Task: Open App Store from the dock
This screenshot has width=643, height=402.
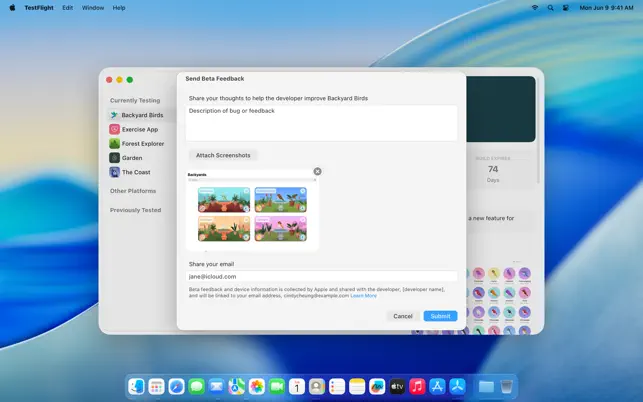Action: coord(437,386)
